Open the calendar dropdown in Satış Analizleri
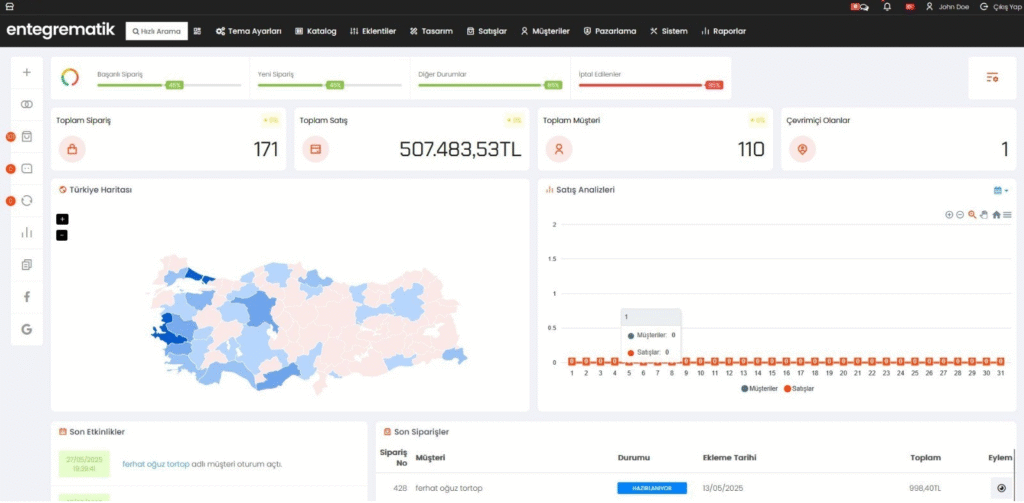 pos(1000,190)
